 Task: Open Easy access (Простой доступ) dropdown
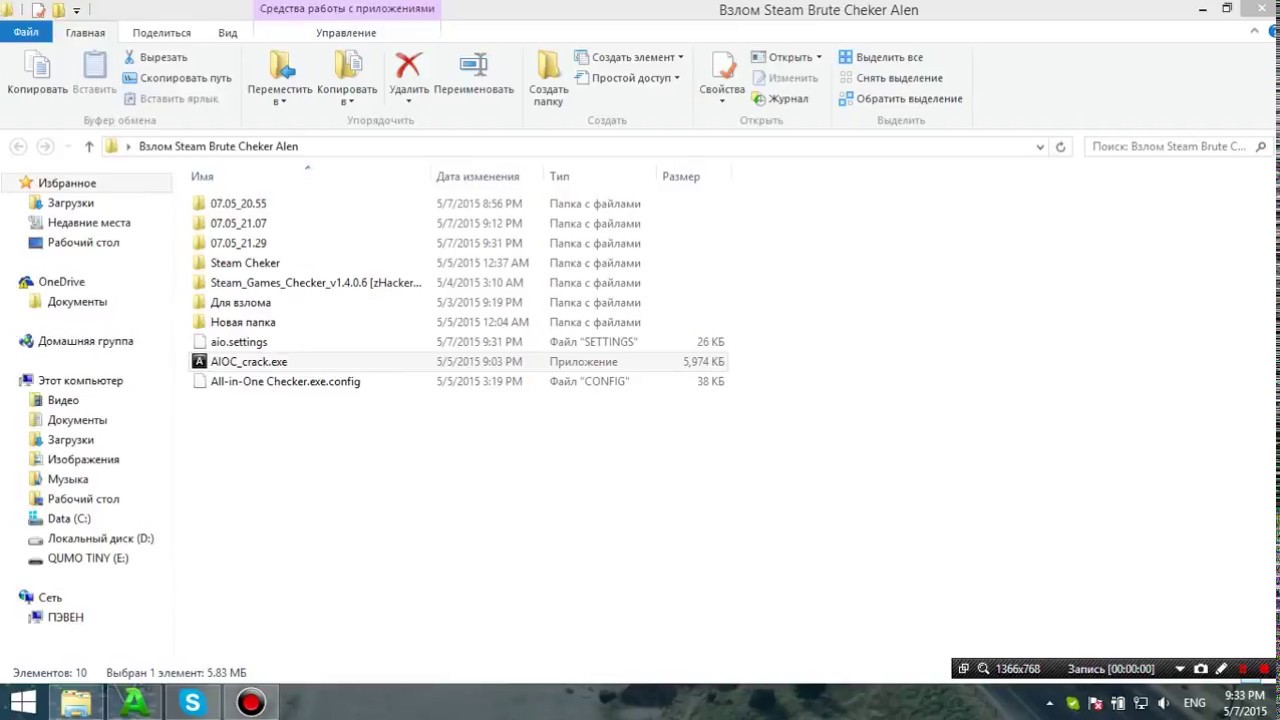click(x=628, y=78)
